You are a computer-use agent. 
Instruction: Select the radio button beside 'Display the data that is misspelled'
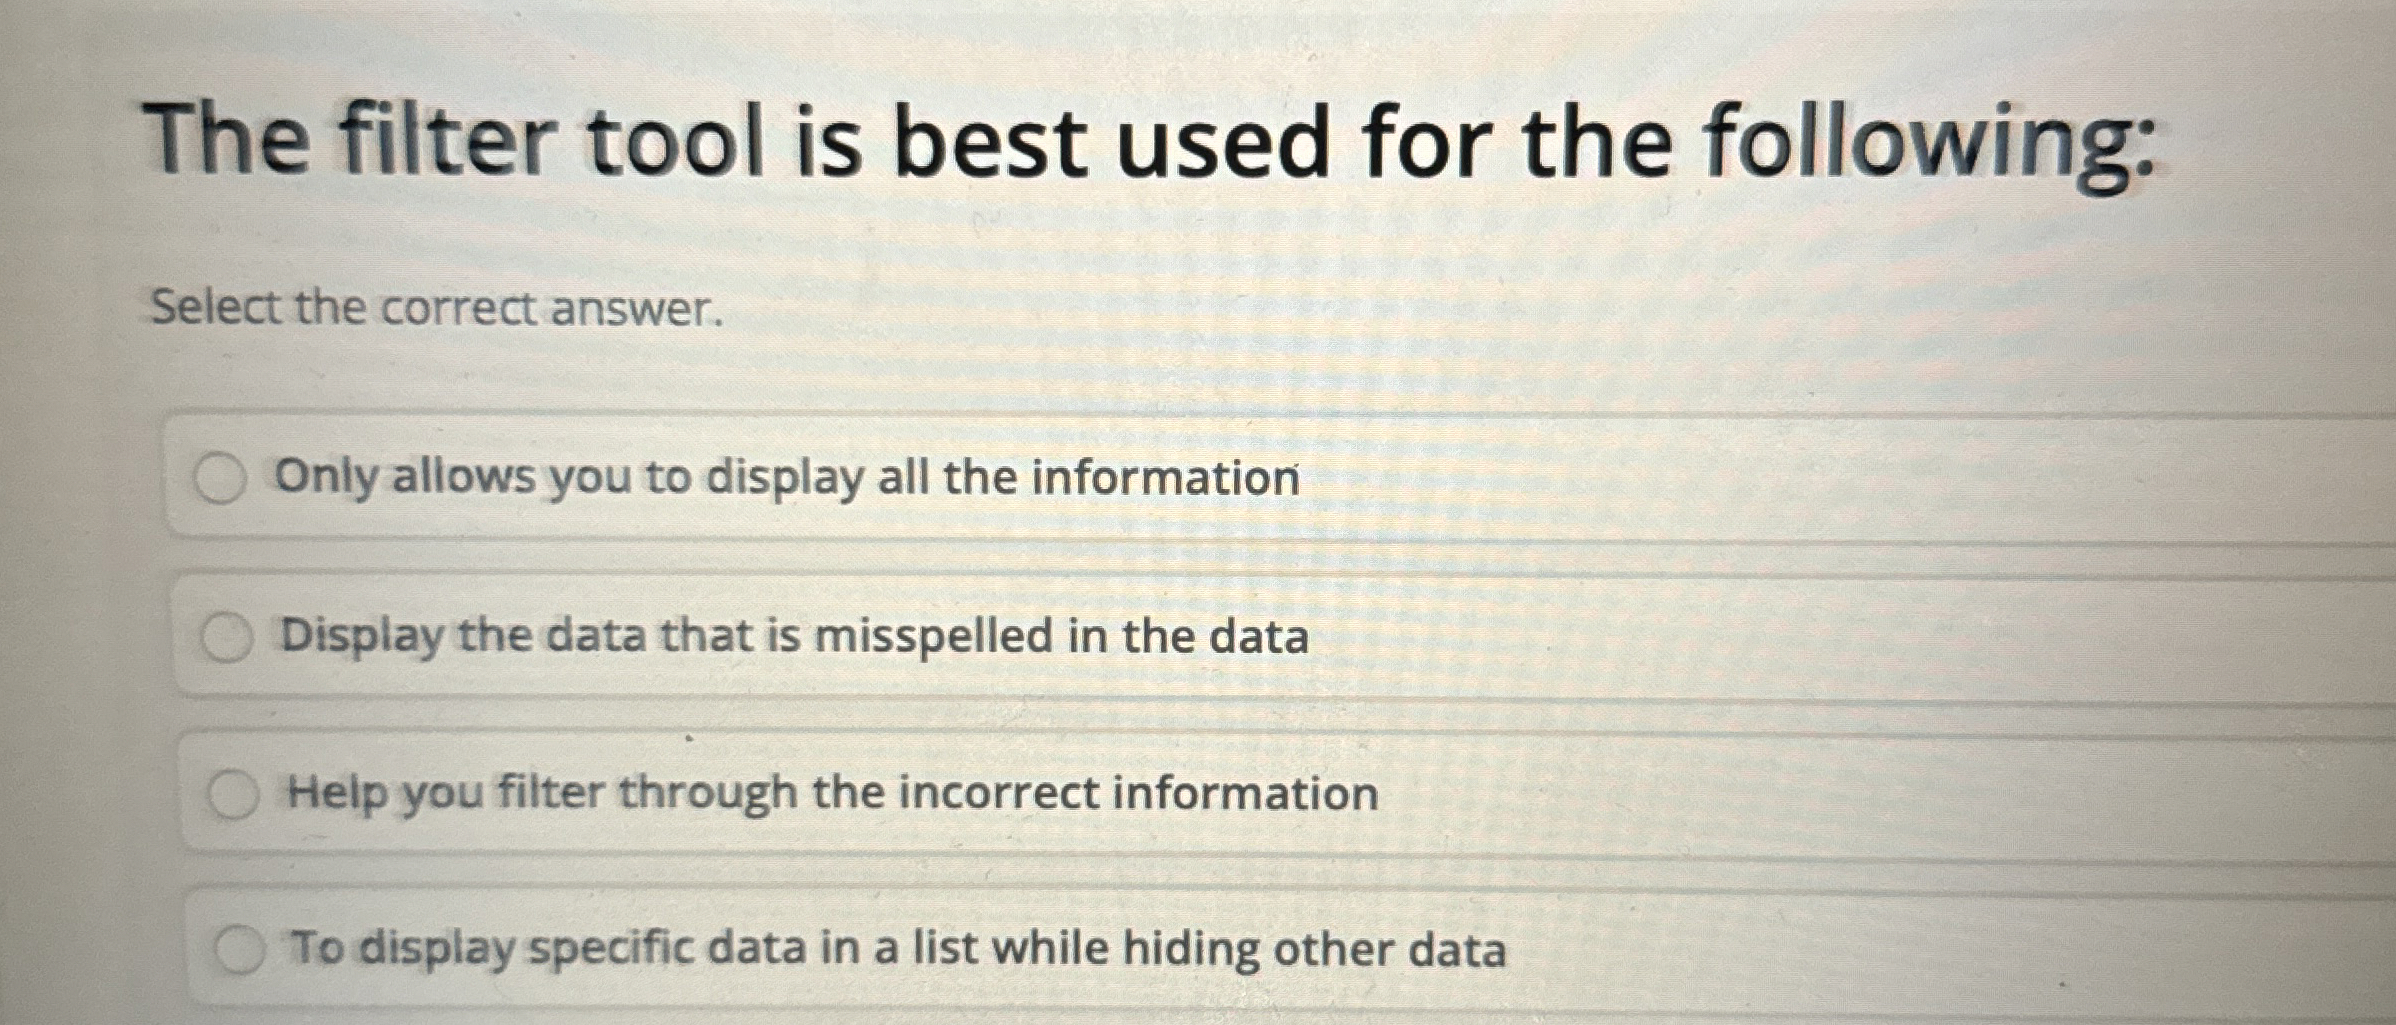(x=231, y=634)
